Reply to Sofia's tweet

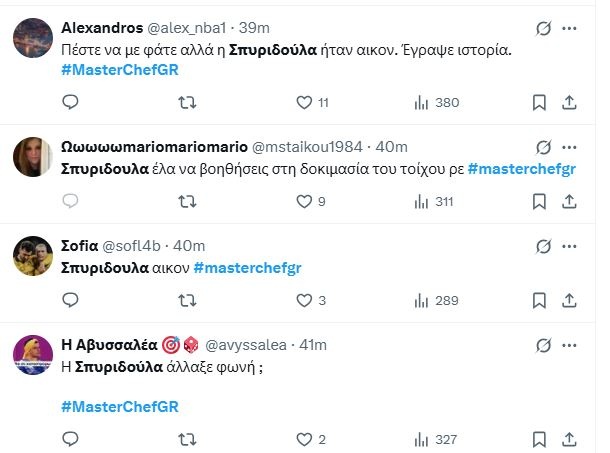coord(70,301)
